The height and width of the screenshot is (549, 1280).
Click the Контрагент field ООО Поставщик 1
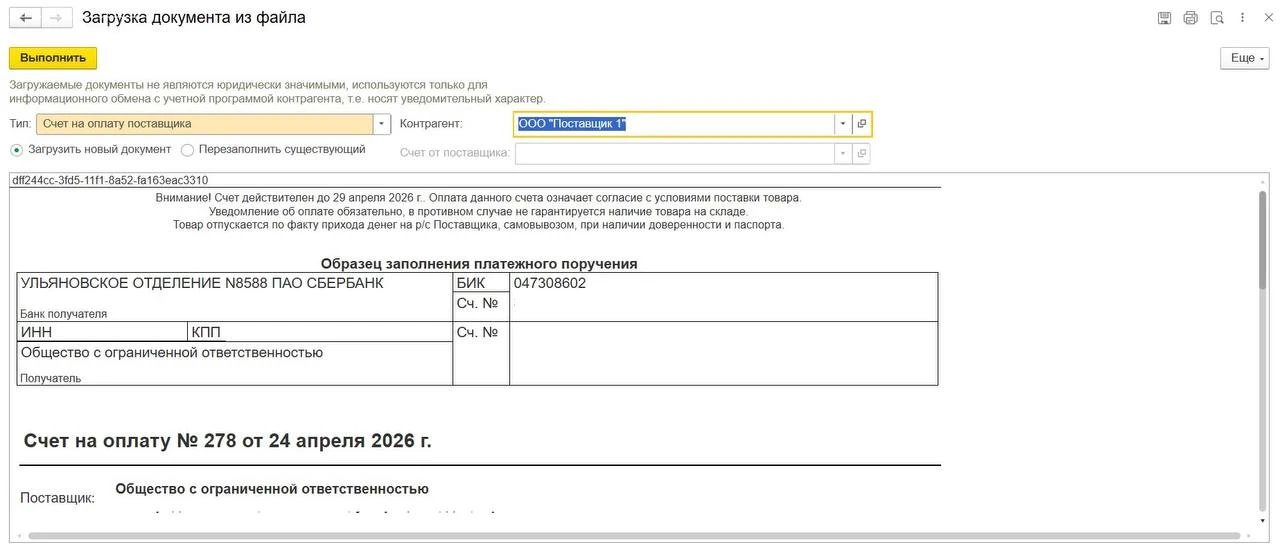click(x=675, y=124)
